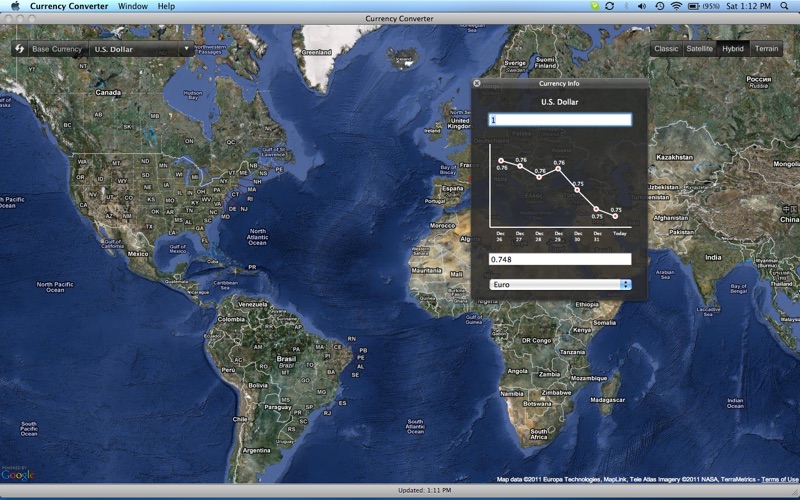The height and width of the screenshot is (500, 800).
Task: Click the India label on the map
Action: [x=713, y=257]
